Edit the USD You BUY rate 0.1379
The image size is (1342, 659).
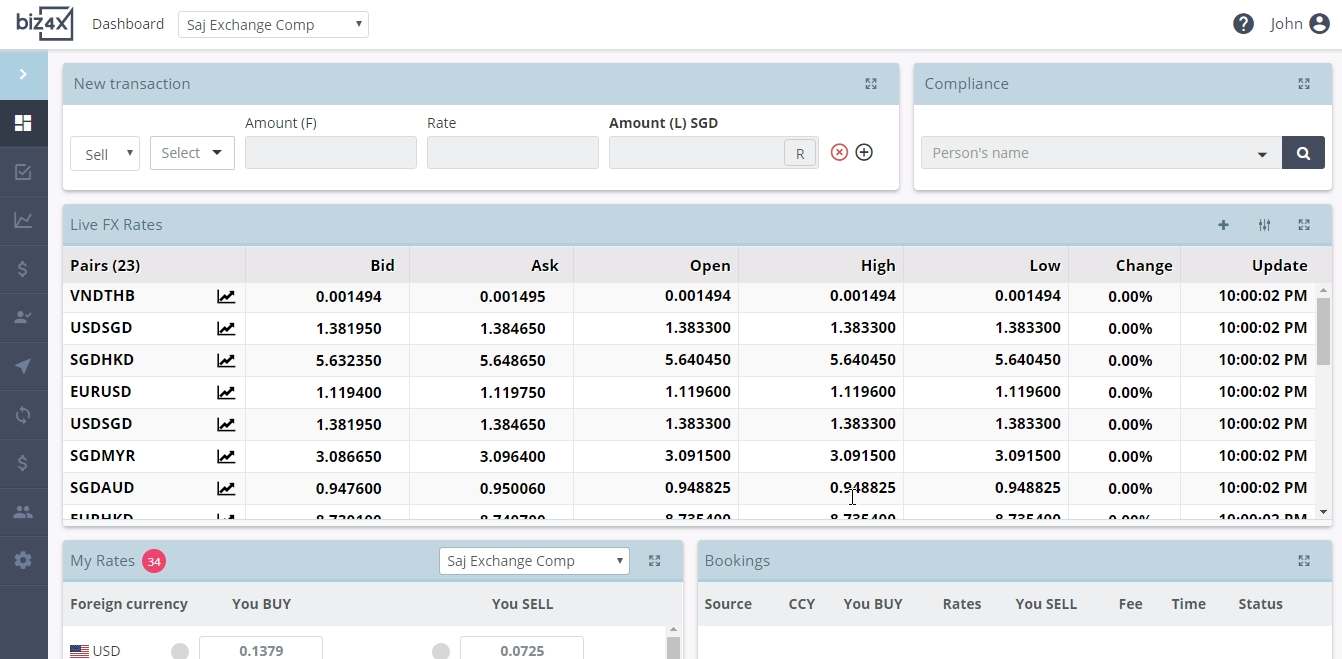point(261,648)
